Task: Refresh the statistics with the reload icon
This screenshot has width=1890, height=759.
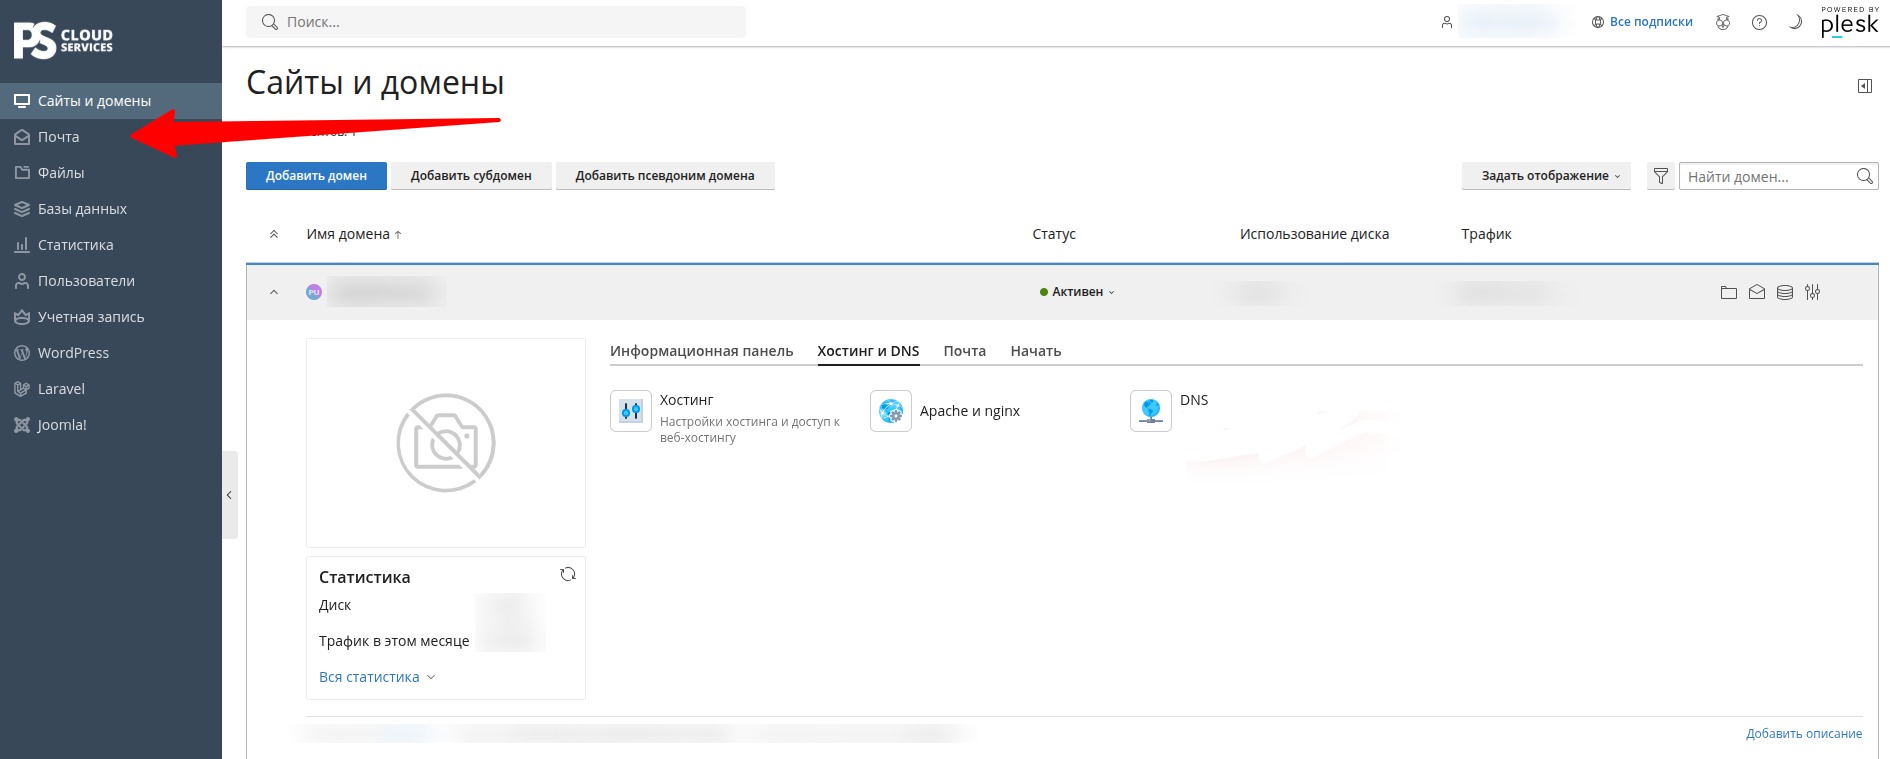Action: [x=568, y=574]
